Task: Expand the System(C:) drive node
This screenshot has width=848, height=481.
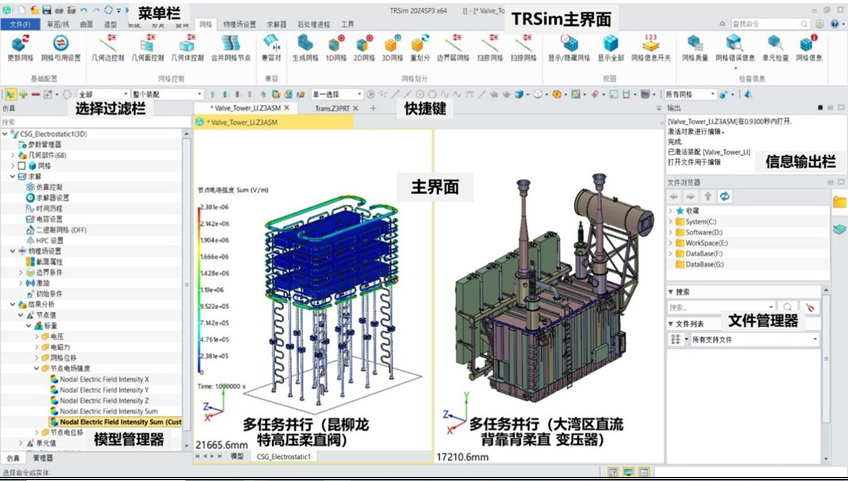Action: coord(672,221)
